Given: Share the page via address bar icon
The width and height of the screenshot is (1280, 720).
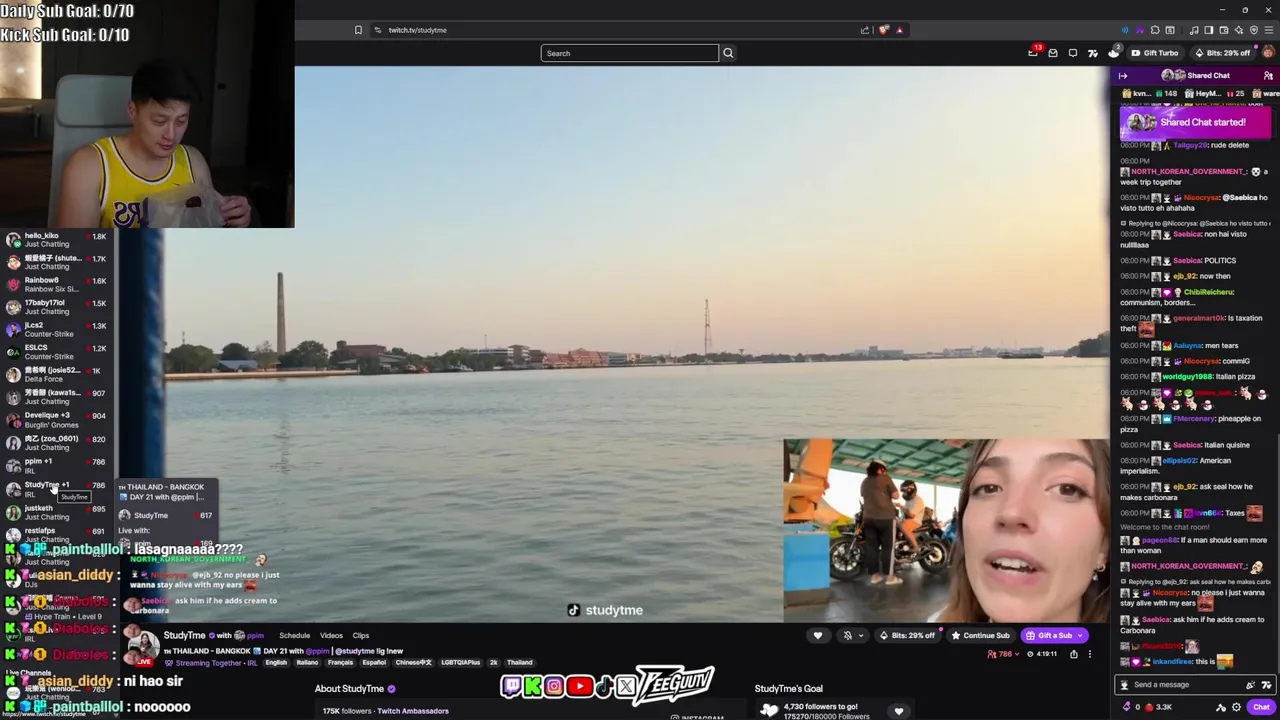Looking at the screenshot, I should coord(865,30).
